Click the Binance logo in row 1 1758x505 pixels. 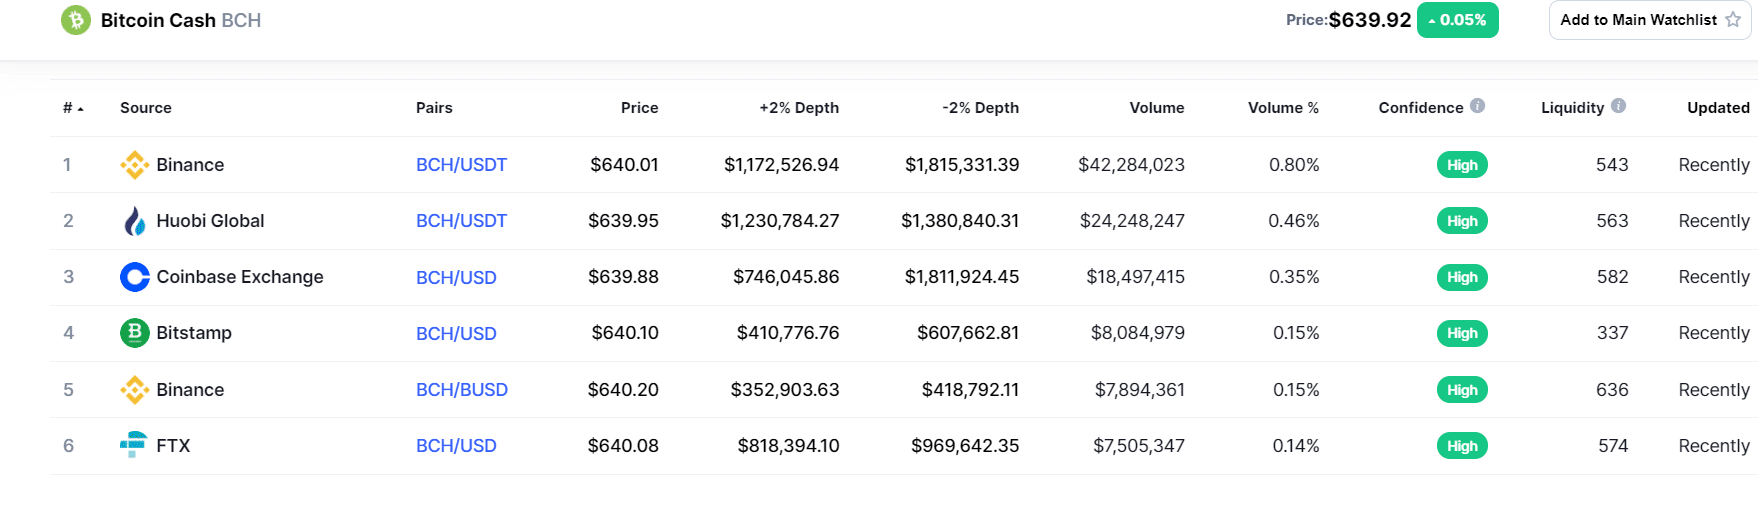pos(135,165)
